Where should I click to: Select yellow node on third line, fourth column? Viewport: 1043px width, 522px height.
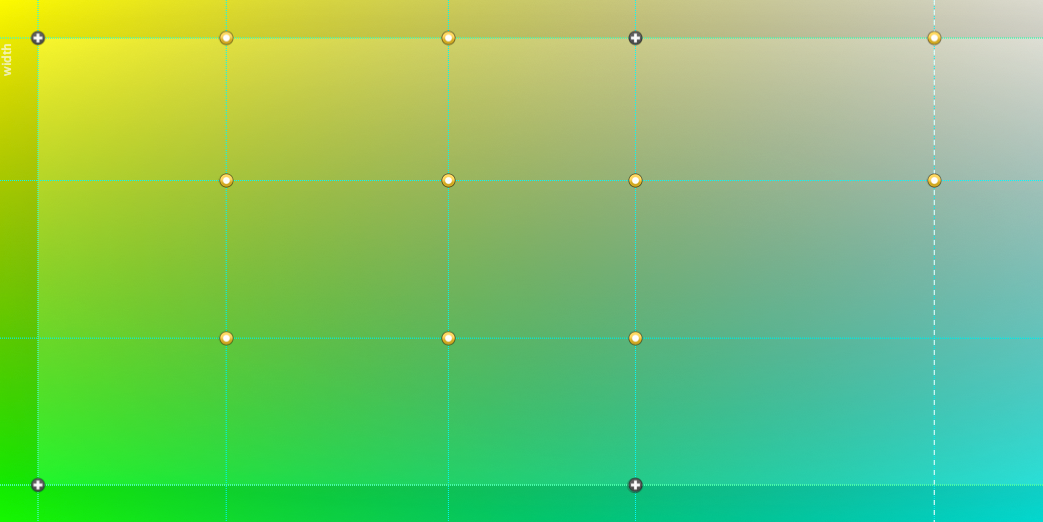point(635,338)
